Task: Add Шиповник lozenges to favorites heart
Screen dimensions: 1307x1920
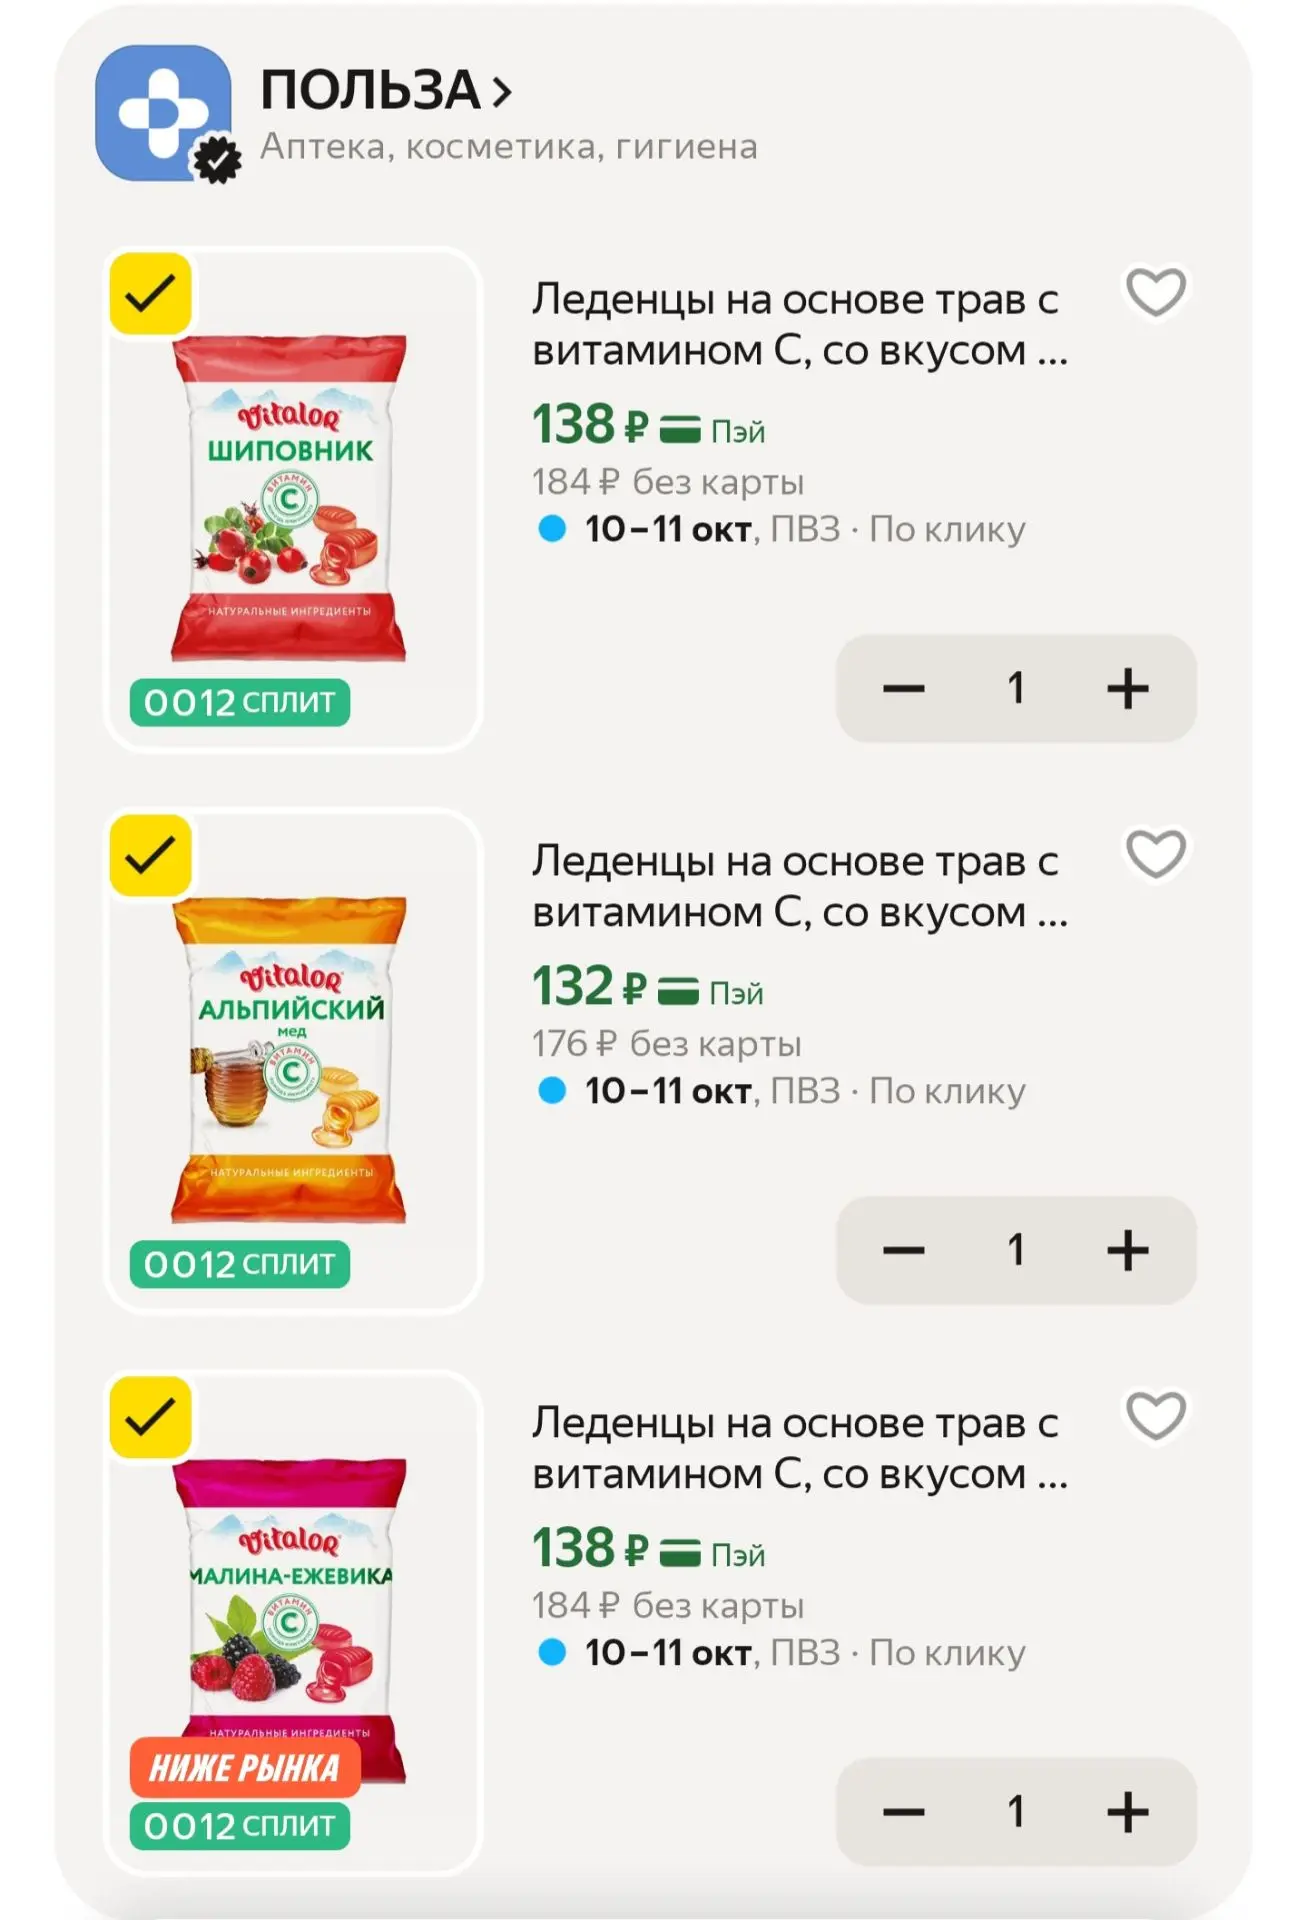Action: click(1156, 292)
